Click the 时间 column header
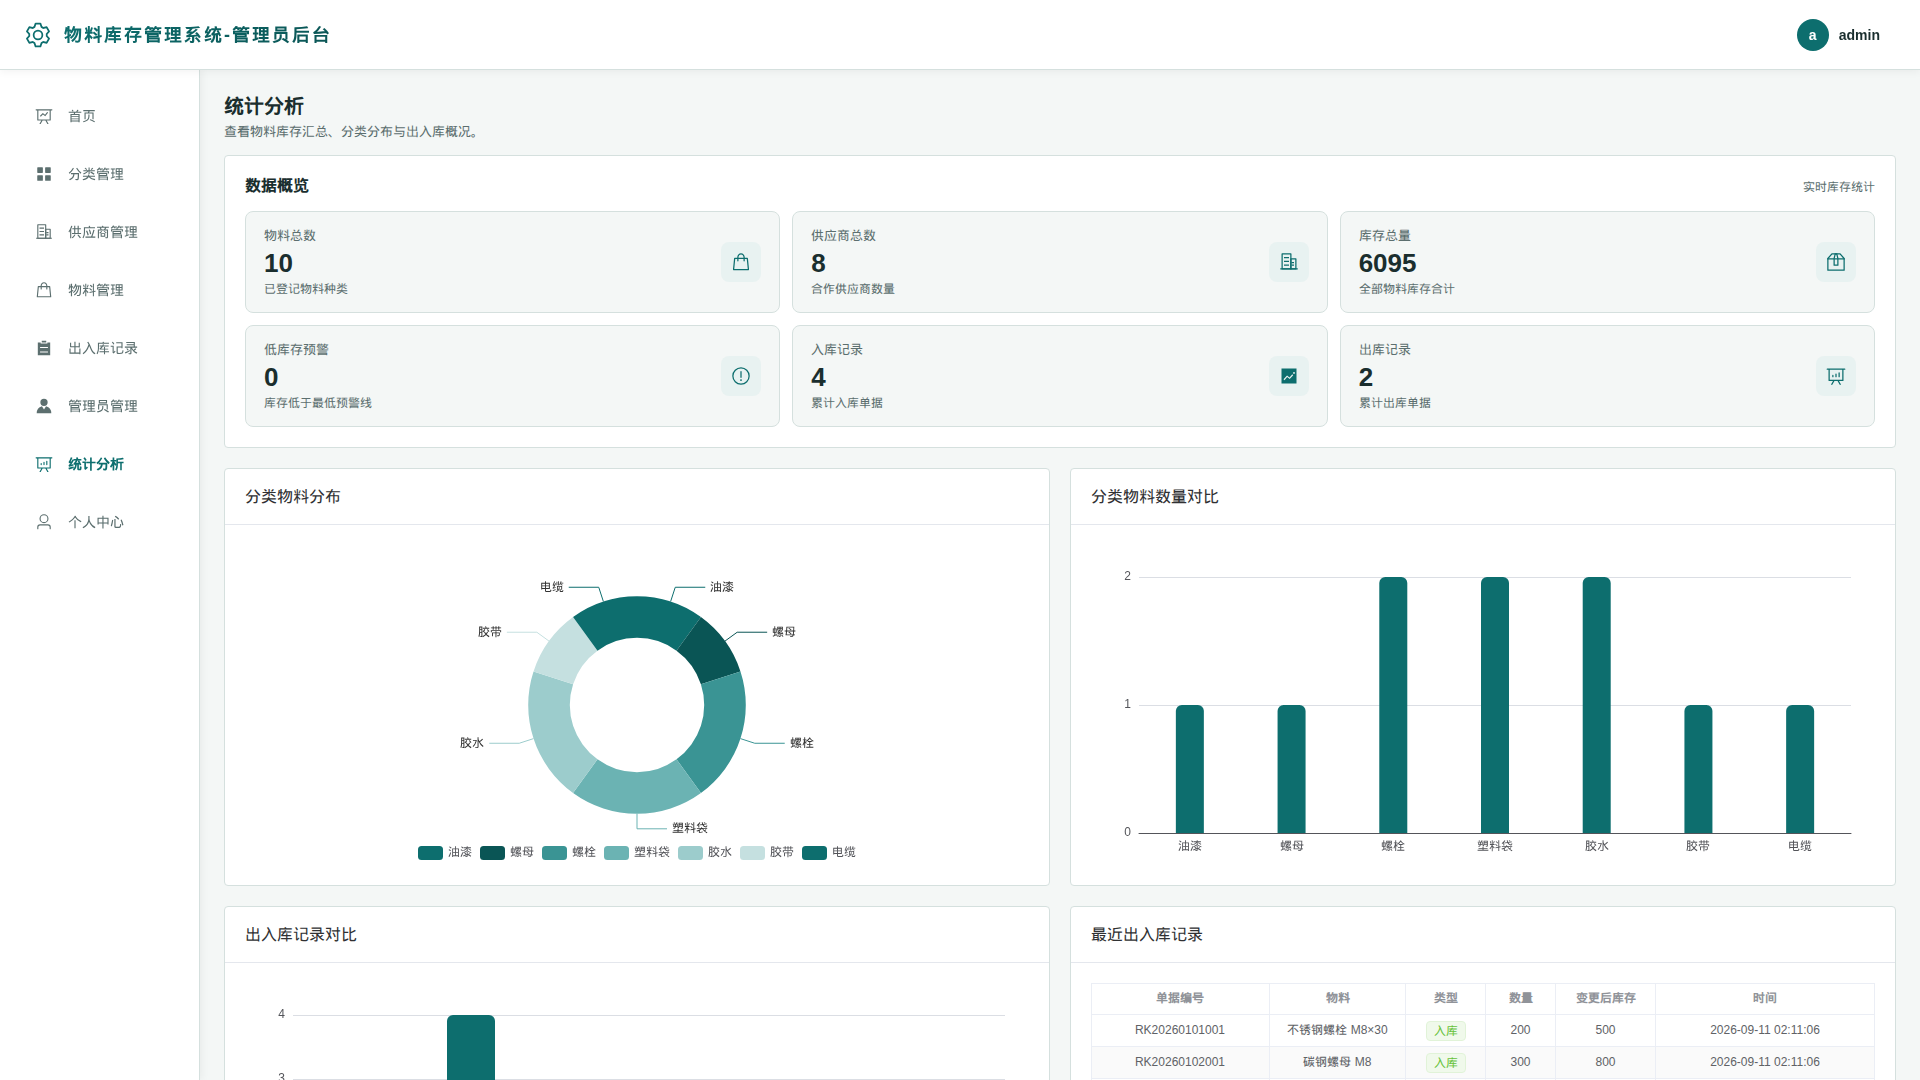This screenshot has width=1920, height=1080. click(x=1764, y=998)
